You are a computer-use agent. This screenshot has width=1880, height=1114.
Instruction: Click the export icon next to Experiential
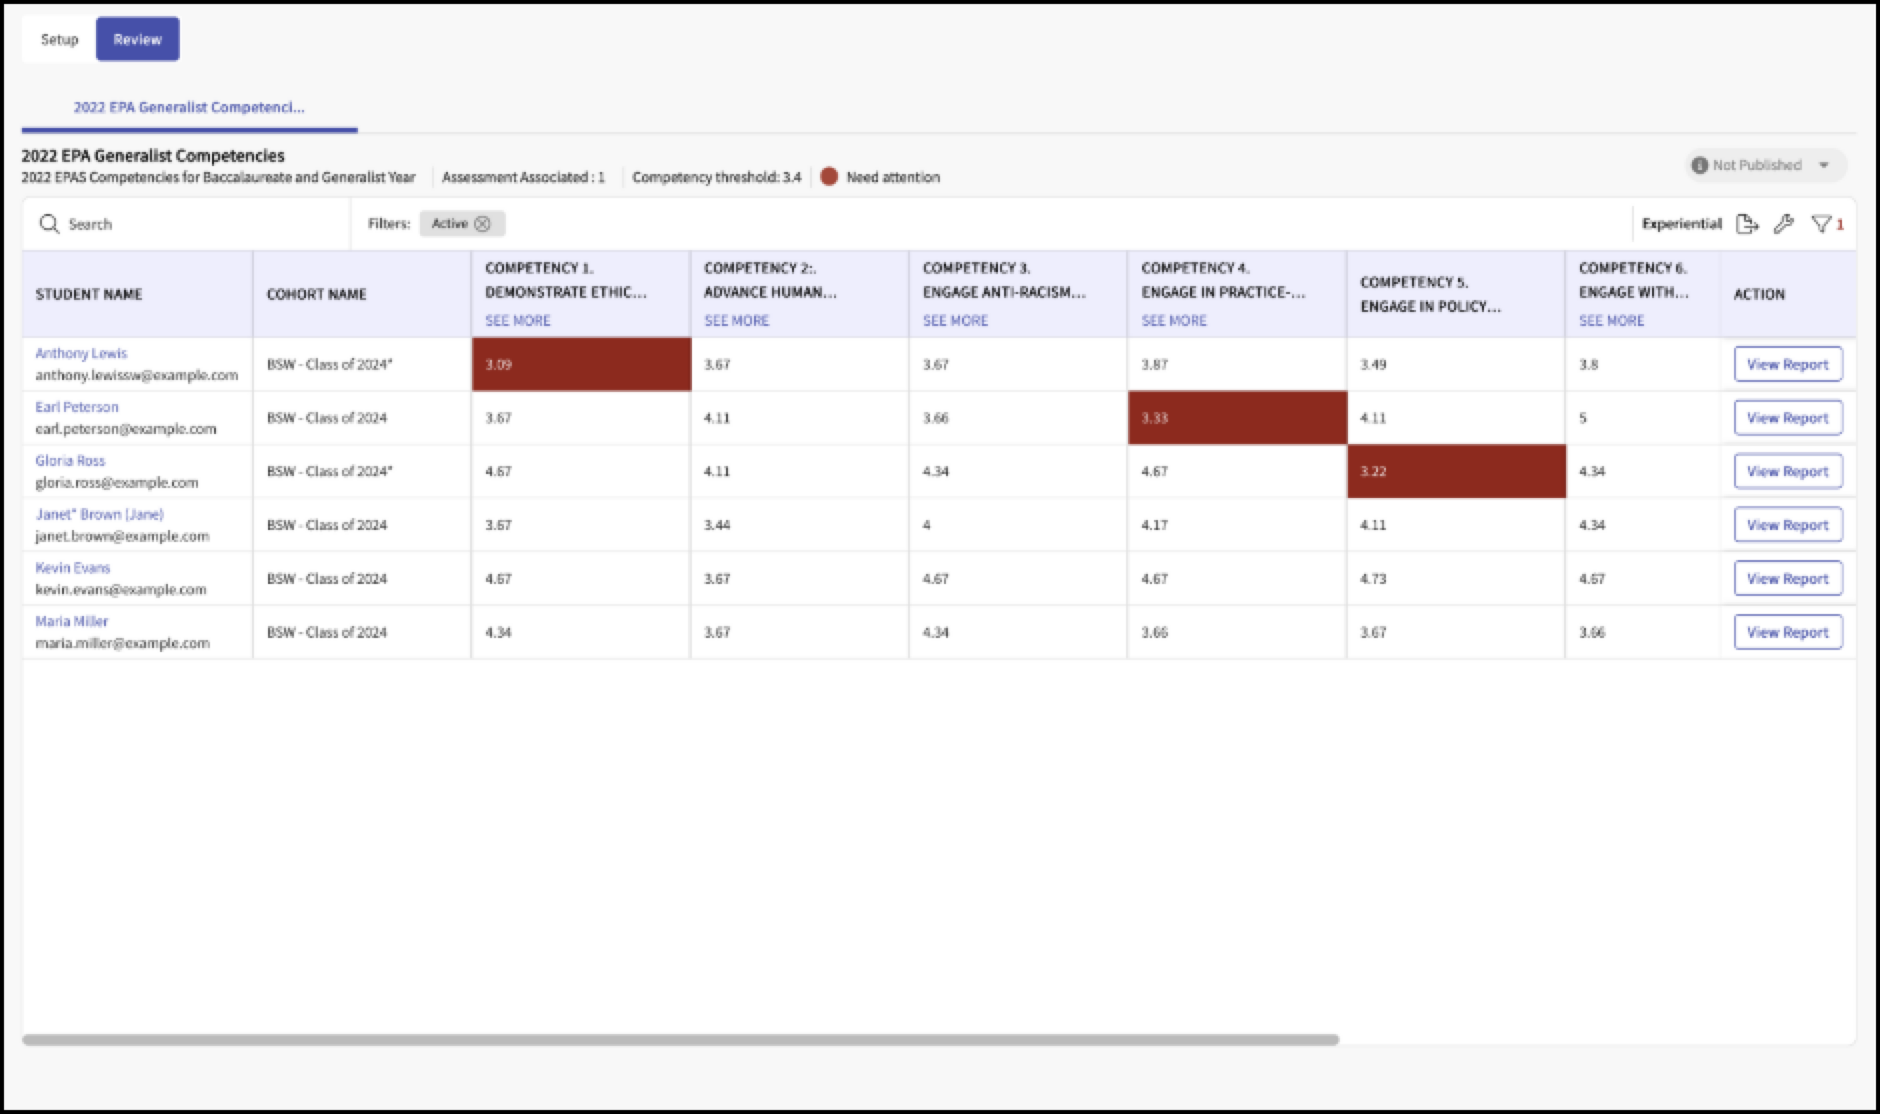coord(1747,224)
